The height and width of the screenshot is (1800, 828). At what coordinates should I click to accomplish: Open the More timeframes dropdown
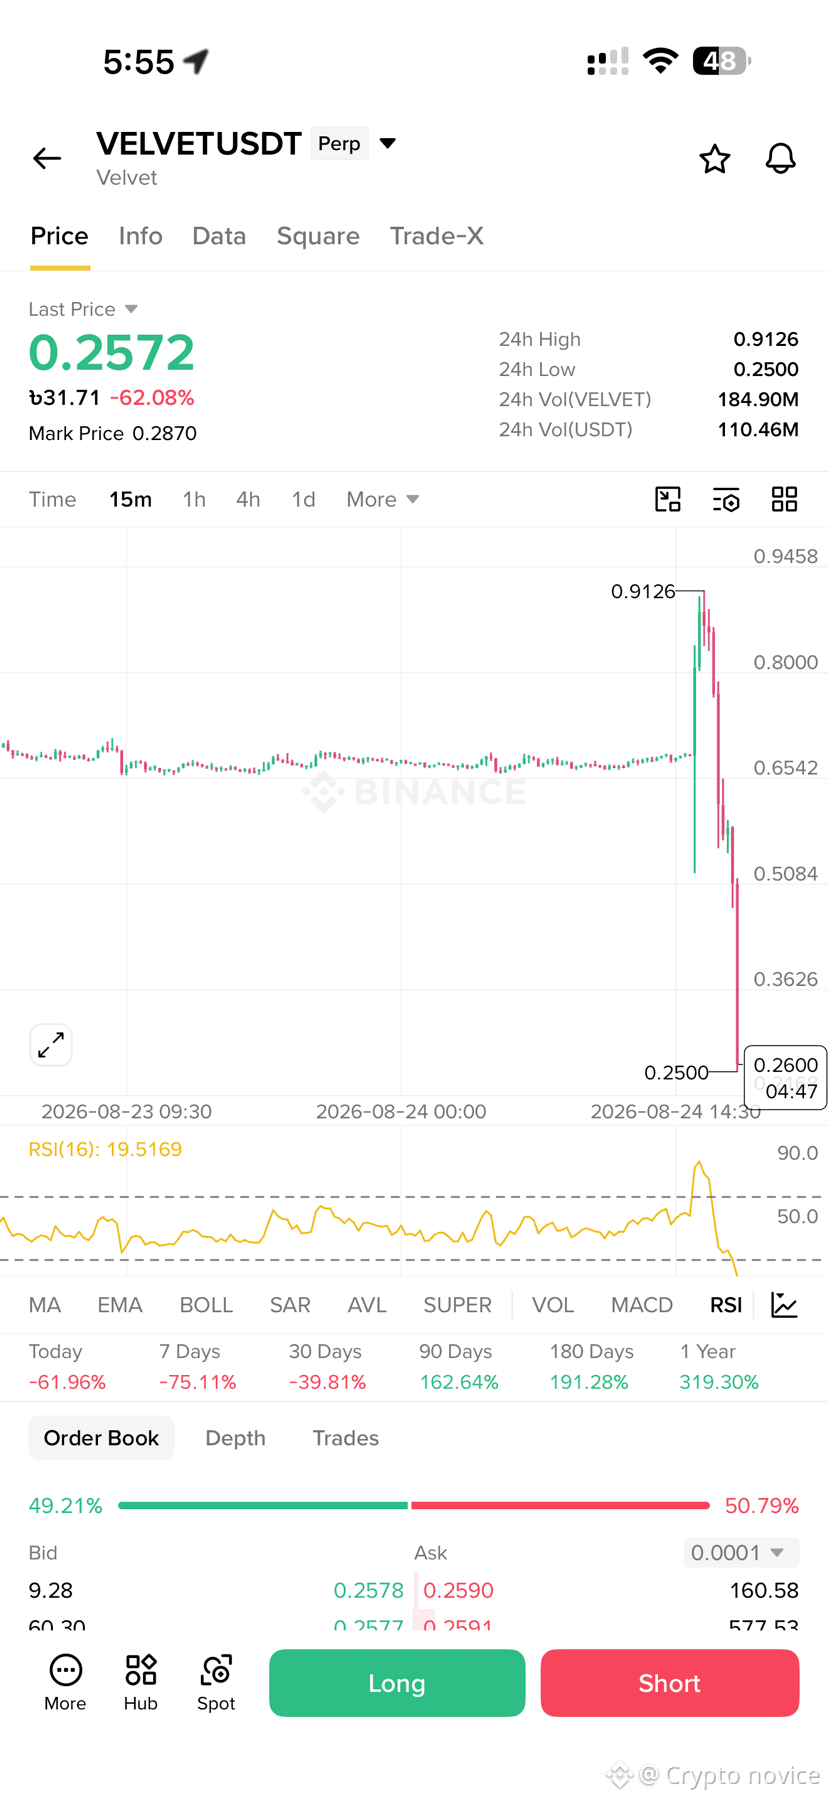pyautogui.click(x=382, y=499)
